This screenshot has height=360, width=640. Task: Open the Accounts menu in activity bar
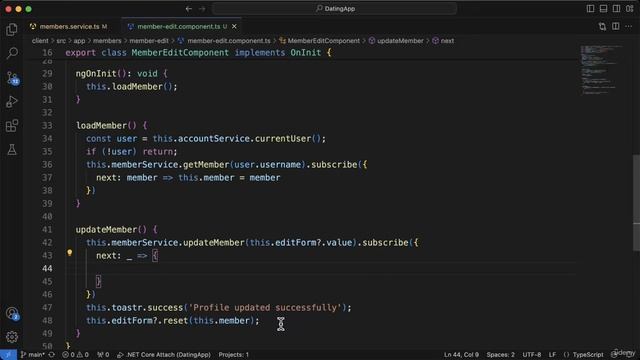tap(12, 313)
